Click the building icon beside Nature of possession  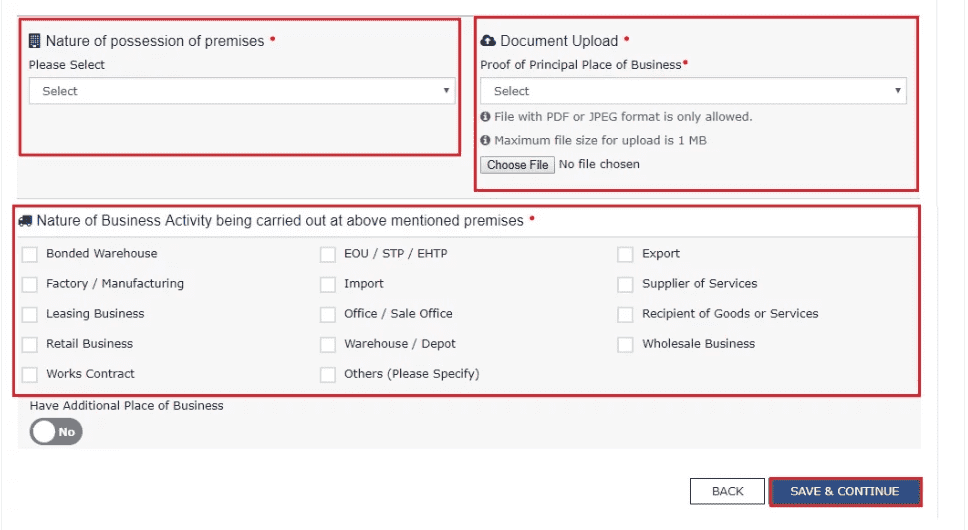click(x=35, y=41)
